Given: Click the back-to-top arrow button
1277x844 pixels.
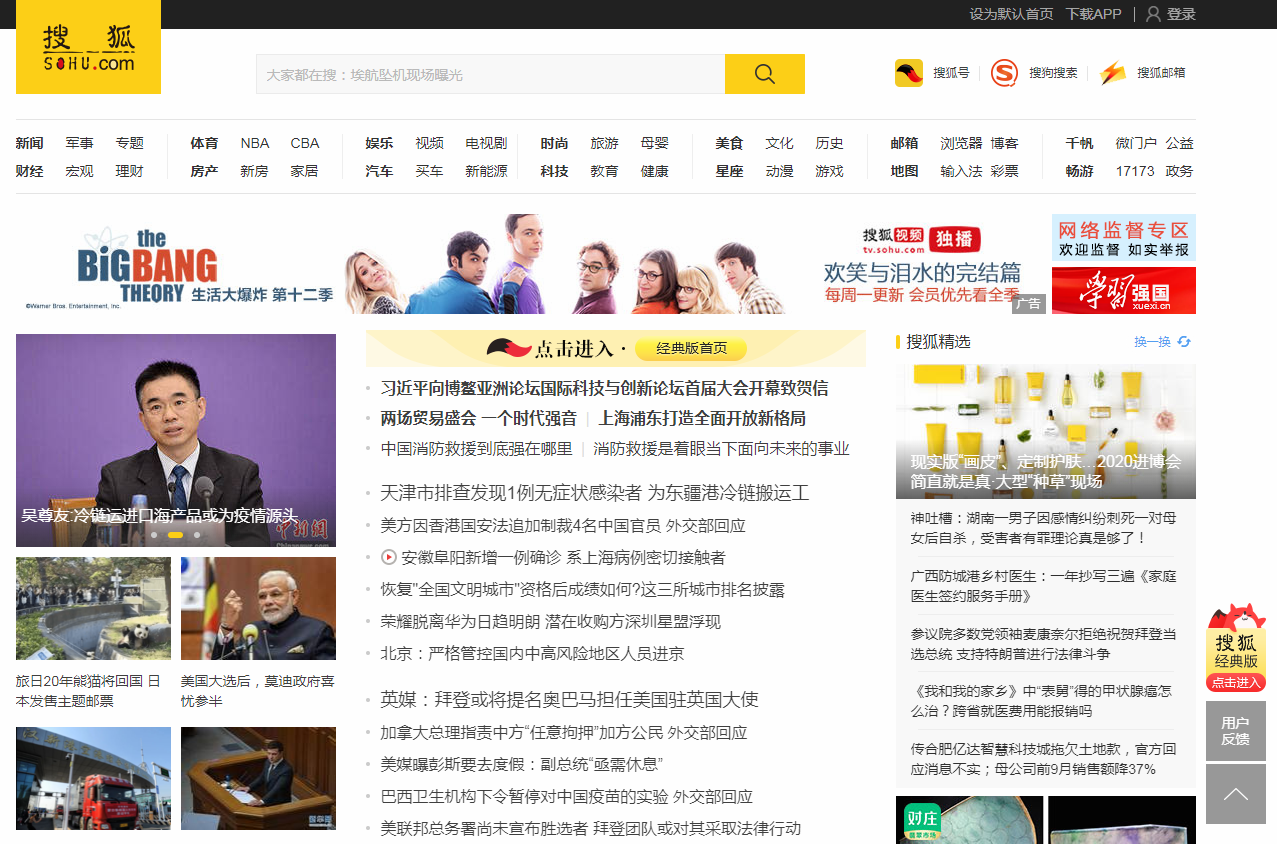Looking at the screenshot, I should click(1236, 795).
